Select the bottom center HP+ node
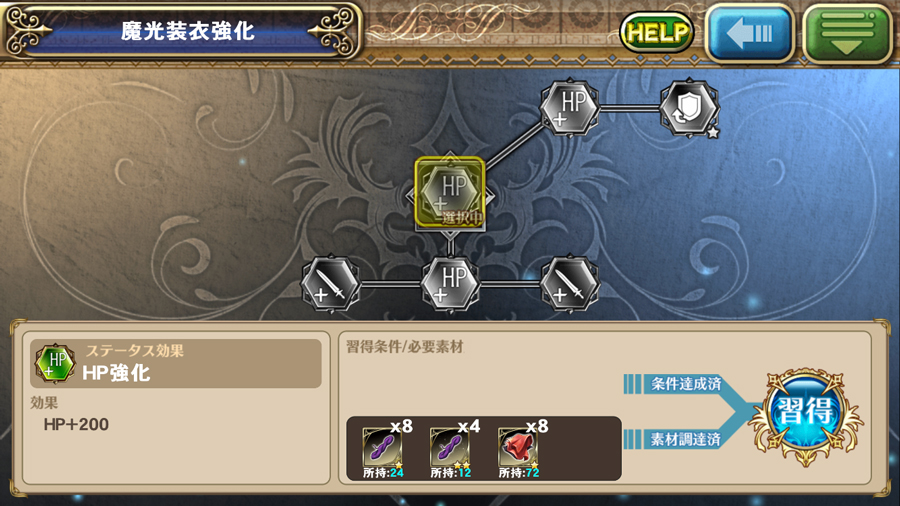 click(x=451, y=284)
